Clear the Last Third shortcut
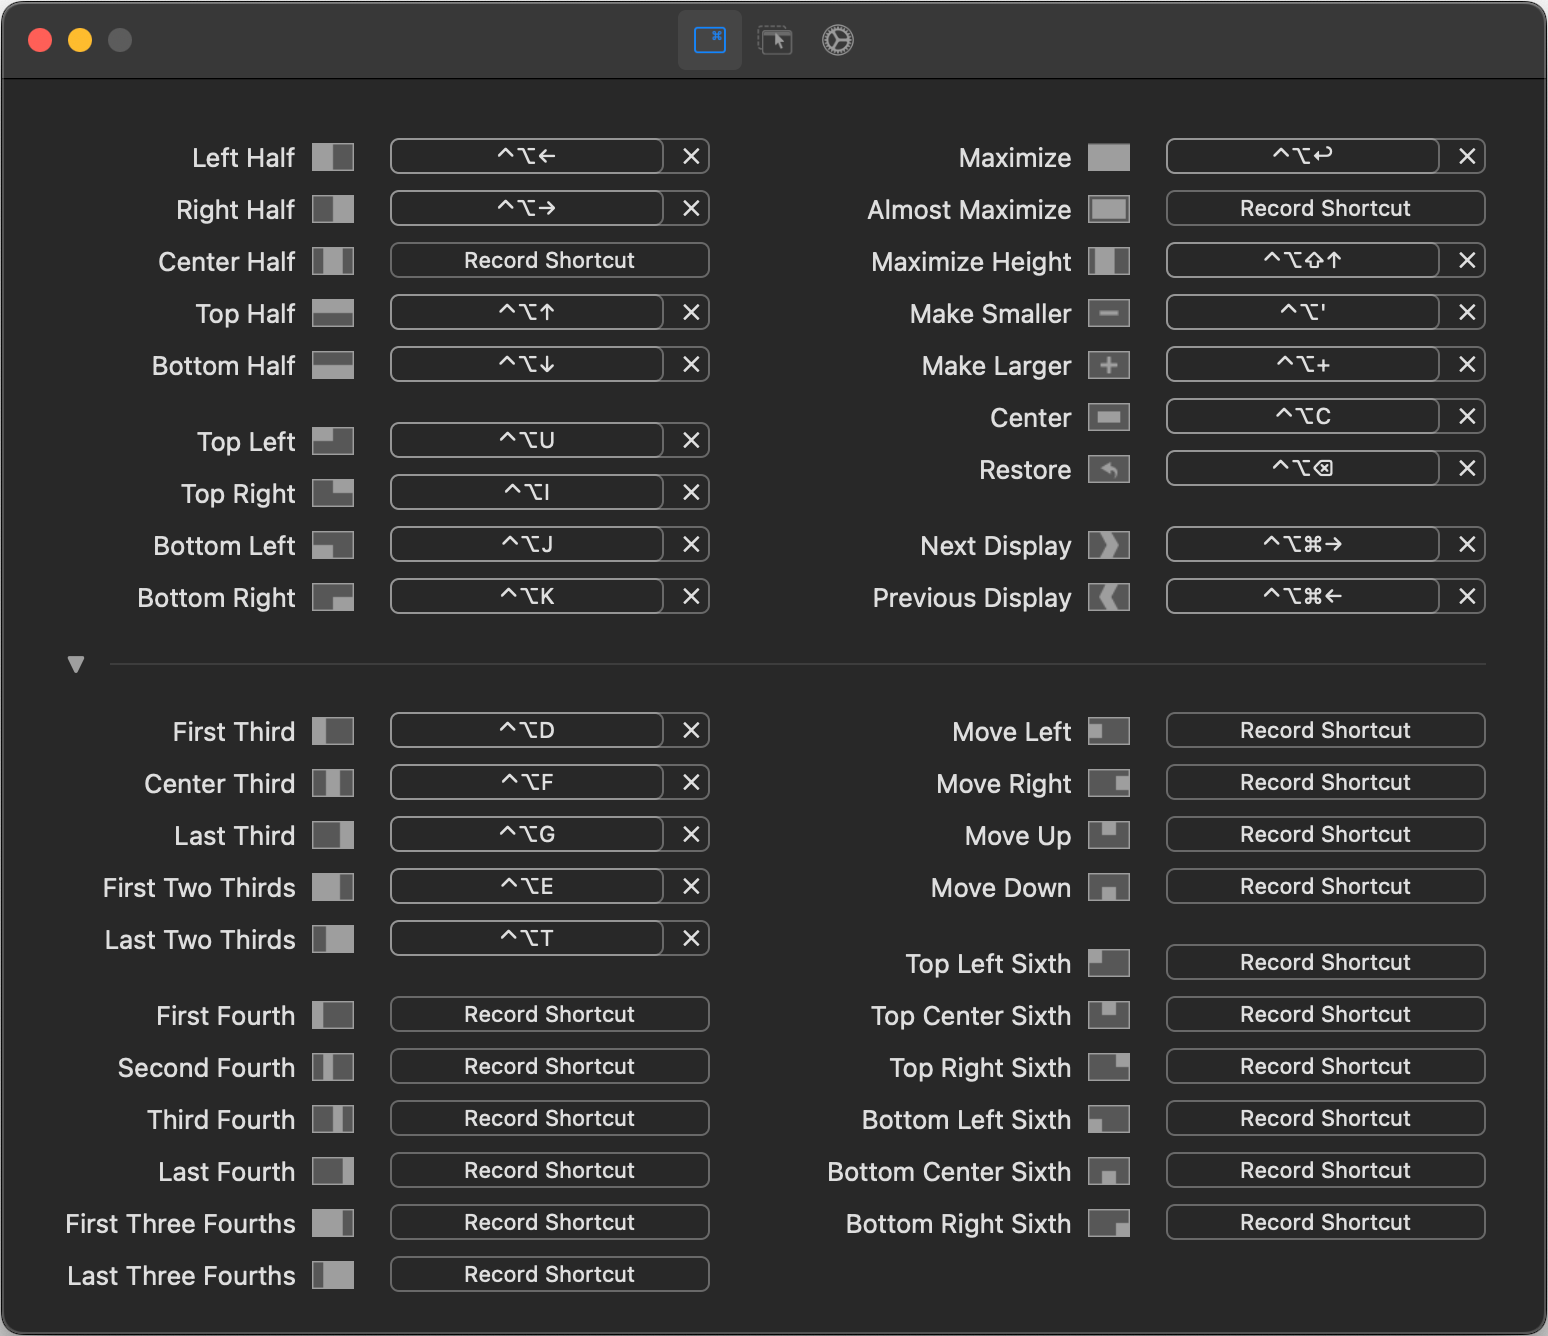1548x1336 pixels. pos(690,834)
